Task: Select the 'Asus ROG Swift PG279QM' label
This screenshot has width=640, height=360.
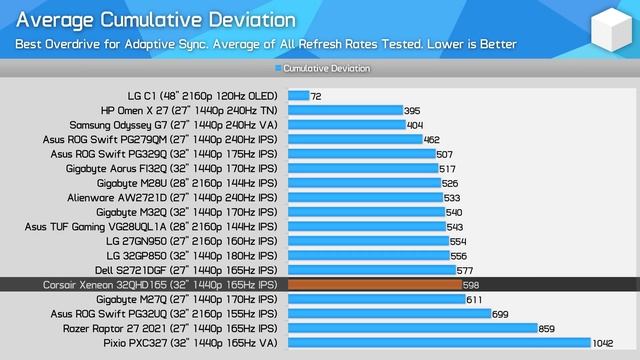Action: pyautogui.click(x=160, y=140)
